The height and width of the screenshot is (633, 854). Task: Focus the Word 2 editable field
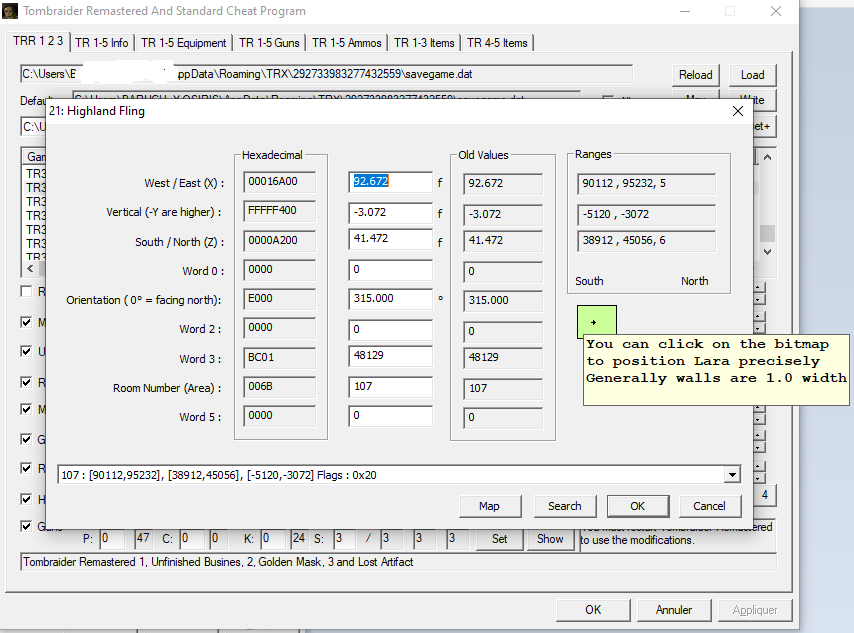pyautogui.click(x=391, y=330)
